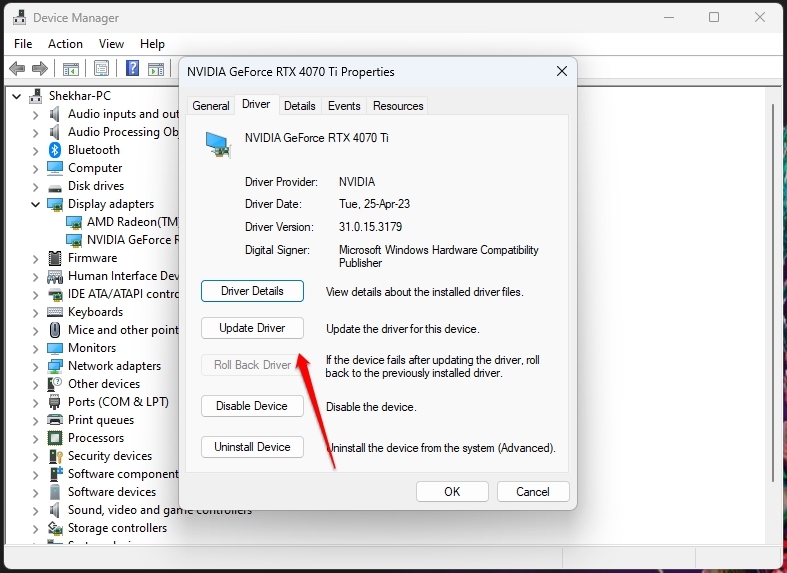Image resolution: width=787 pixels, height=573 pixels.
Task: Click the Show/Hide console tree toolbar icon
Action: pos(71,69)
